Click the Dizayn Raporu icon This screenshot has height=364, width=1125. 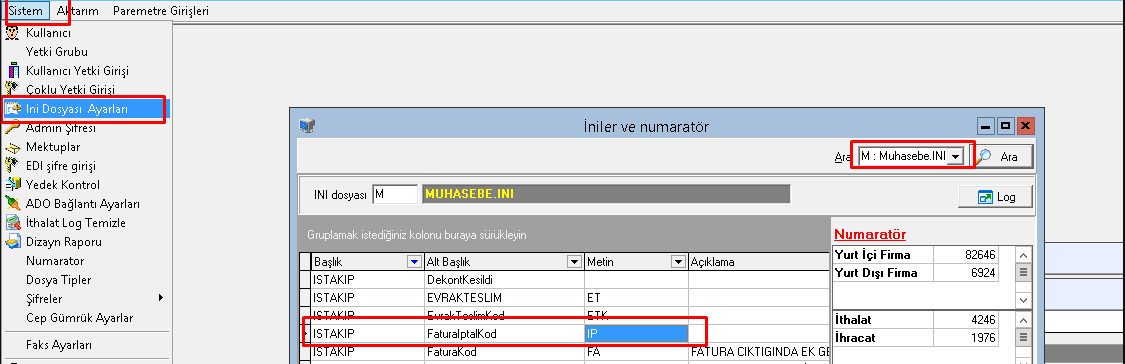point(12,242)
